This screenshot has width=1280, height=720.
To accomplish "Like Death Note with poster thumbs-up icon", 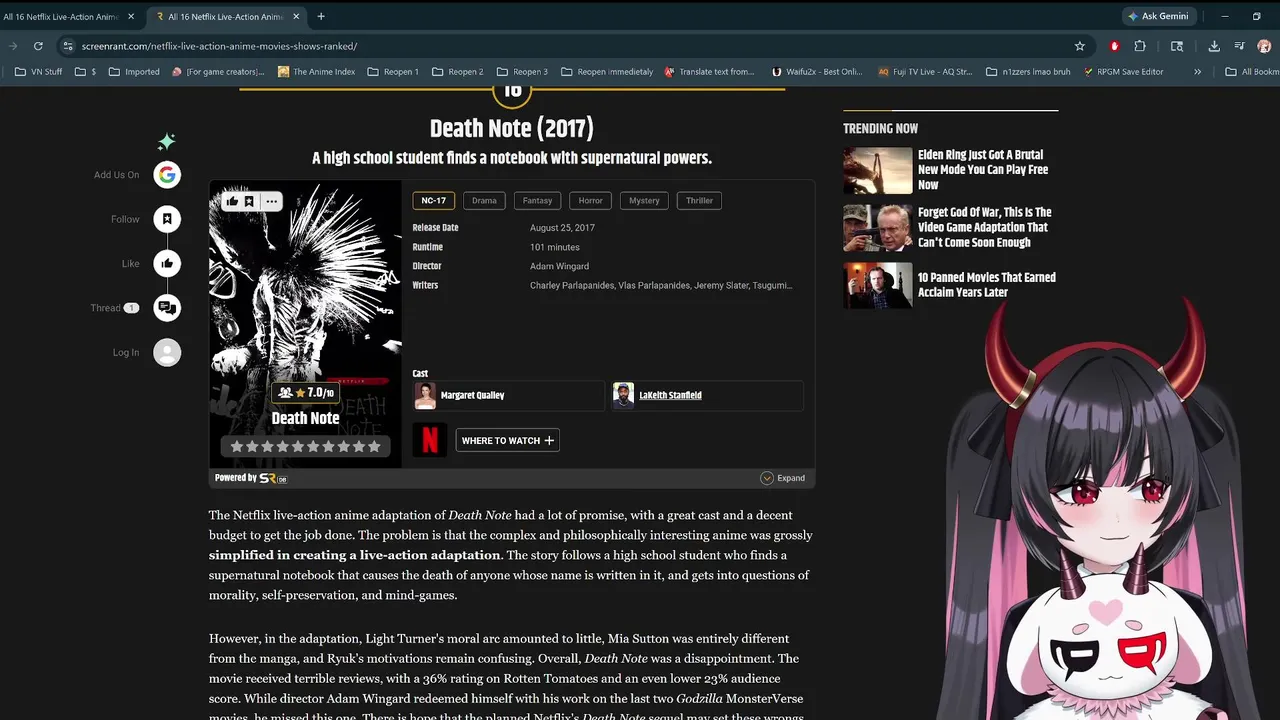I will 232,201.
